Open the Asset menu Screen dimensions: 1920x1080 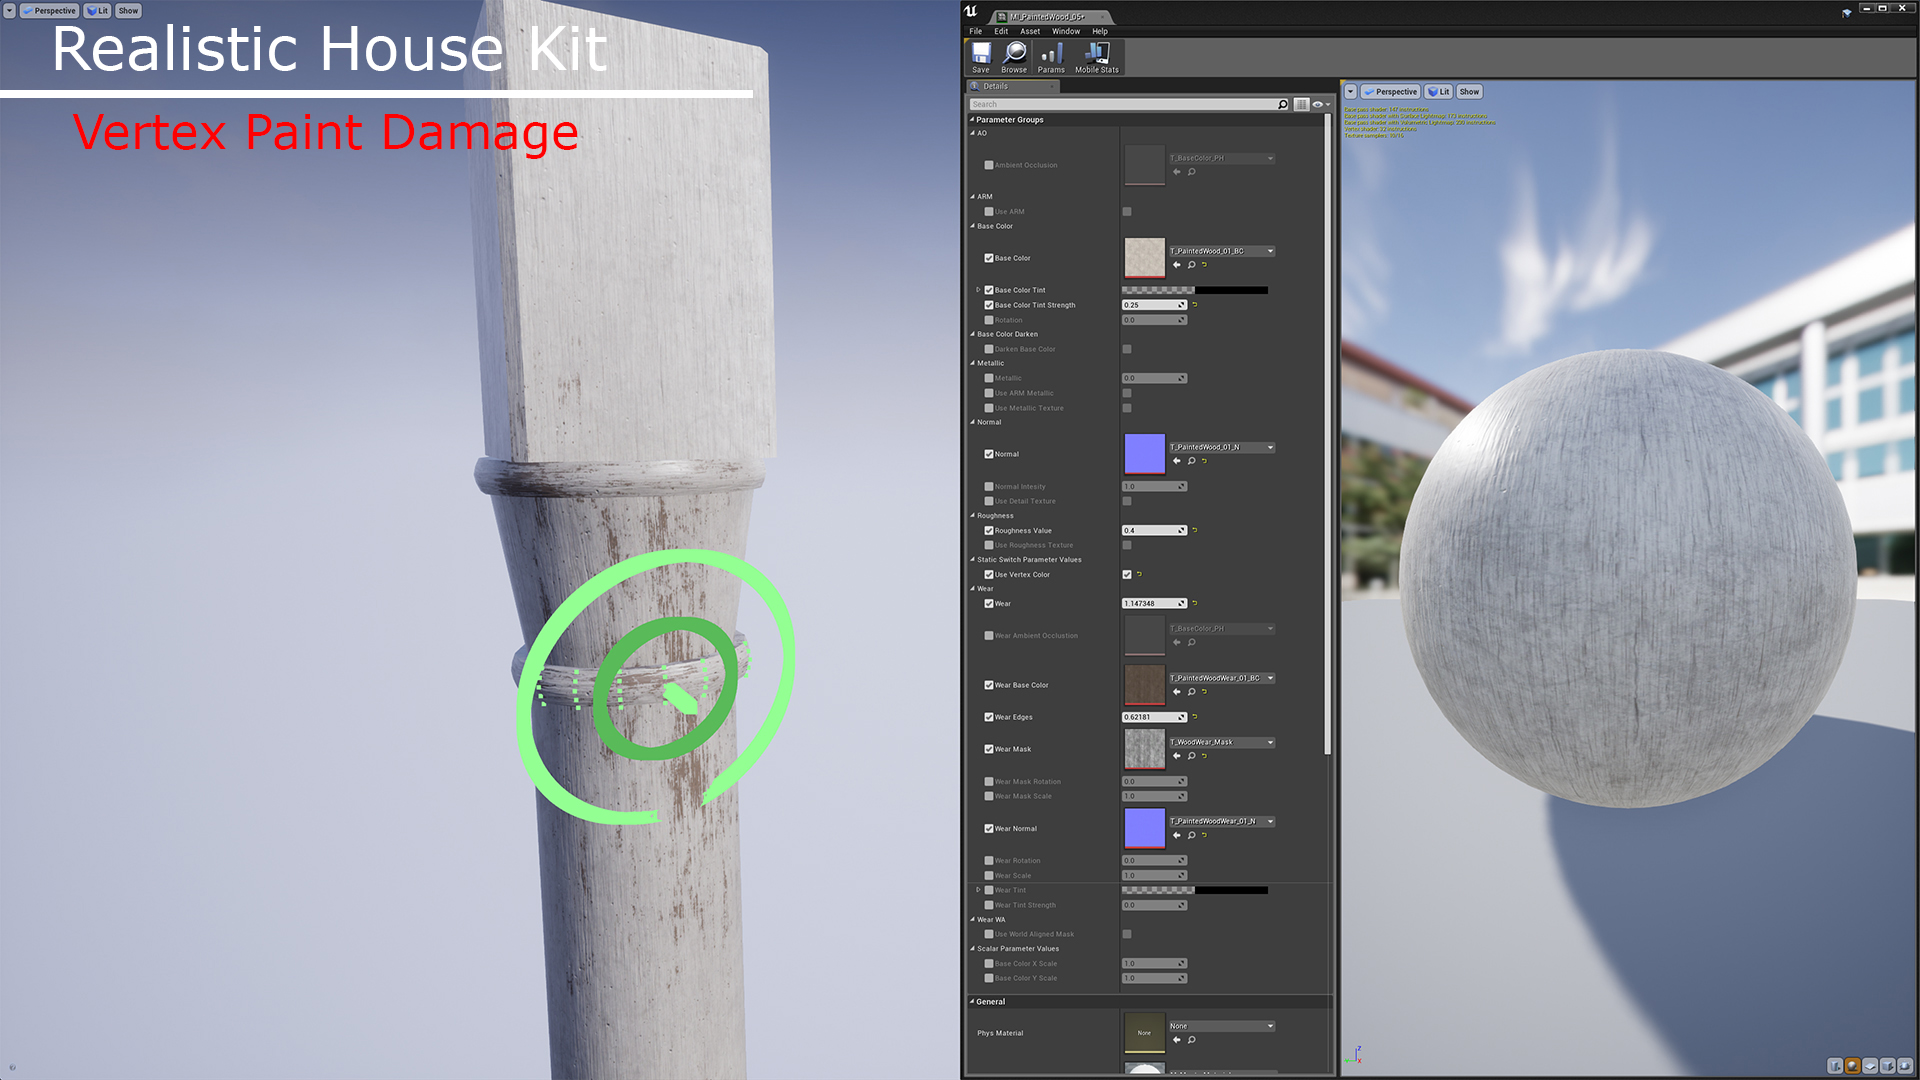pyautogui.click(x=1029, y=31)
